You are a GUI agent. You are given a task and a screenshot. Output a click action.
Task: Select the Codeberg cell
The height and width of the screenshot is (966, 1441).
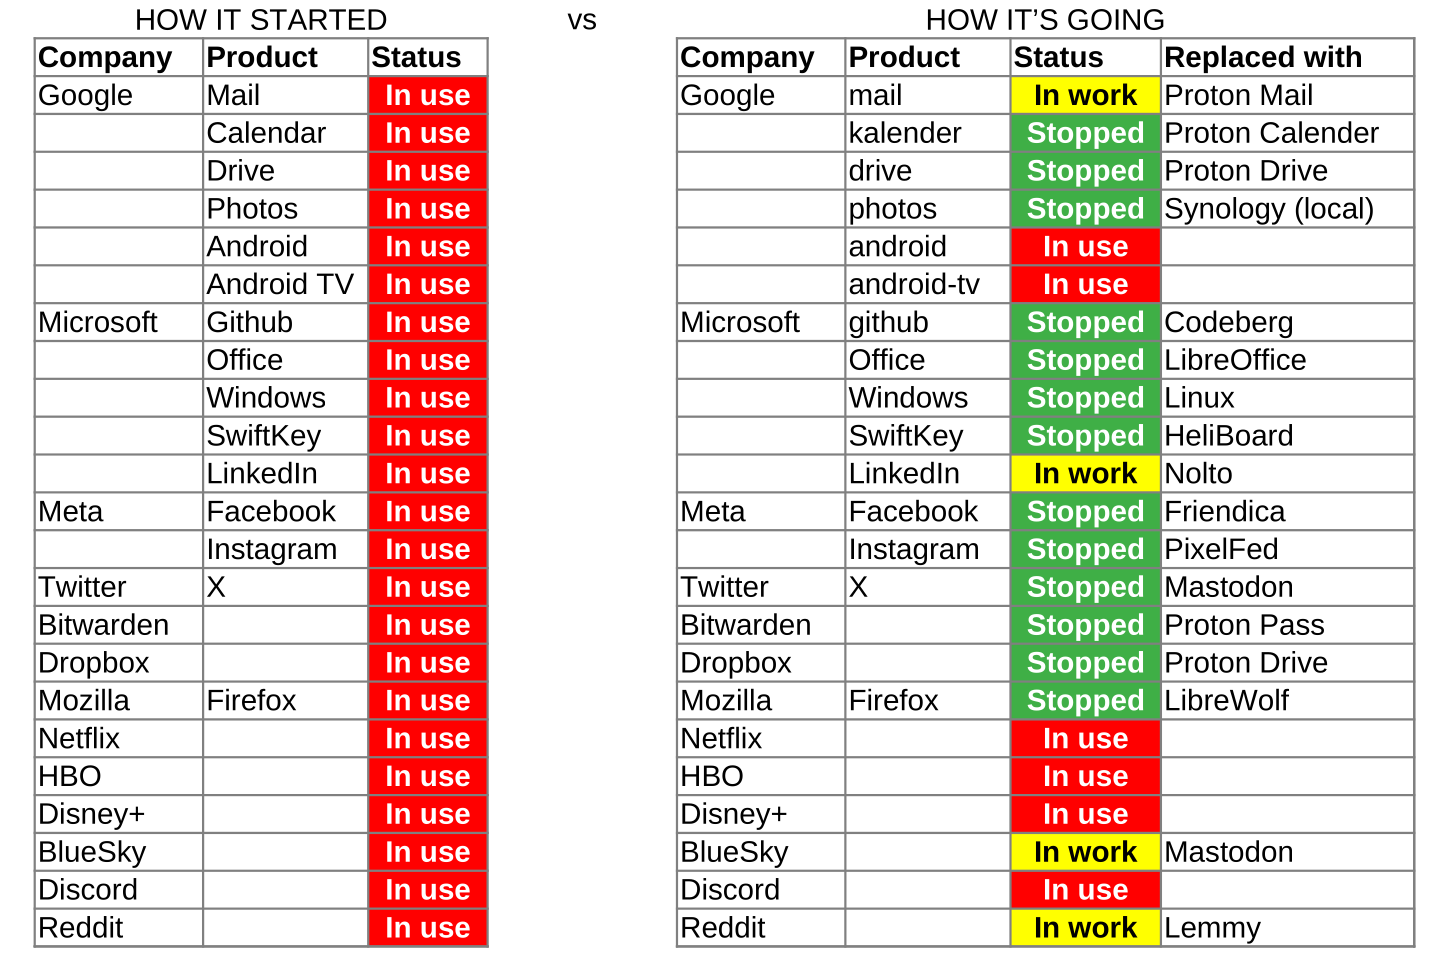(1228, 322)
